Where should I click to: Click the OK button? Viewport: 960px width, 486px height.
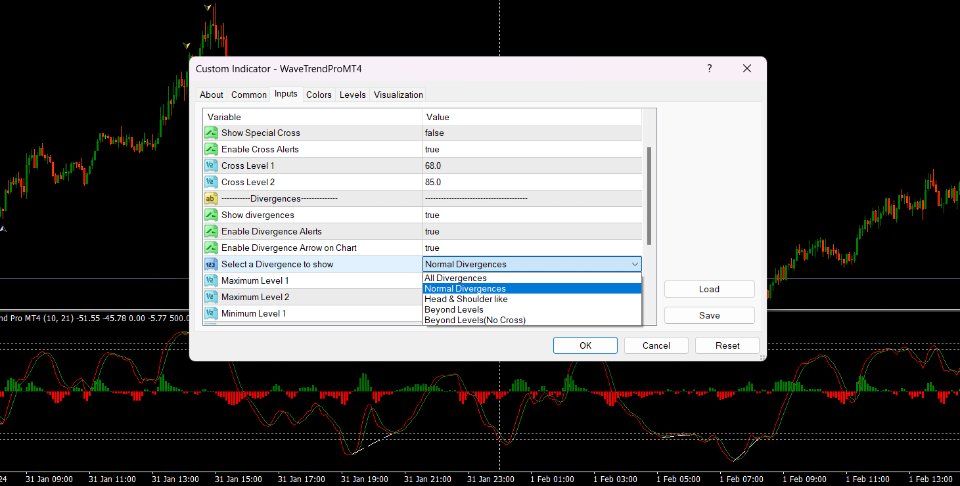pyautogui.click(x=585, y=346)
